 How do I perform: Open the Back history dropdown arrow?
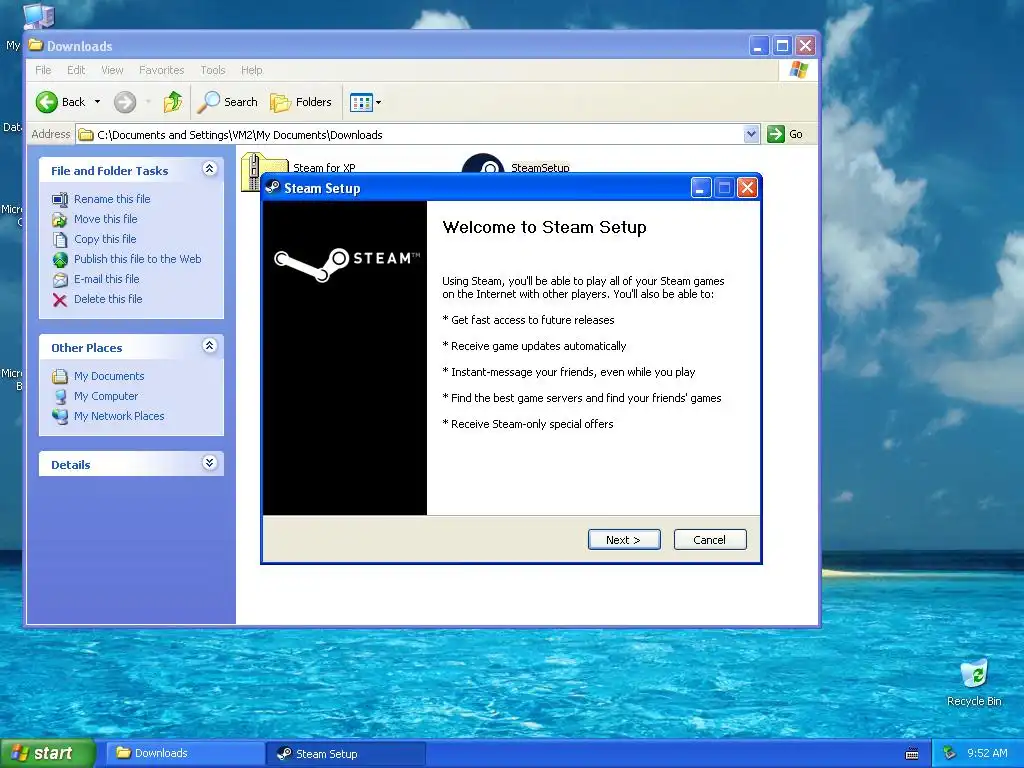click(97, 102)
